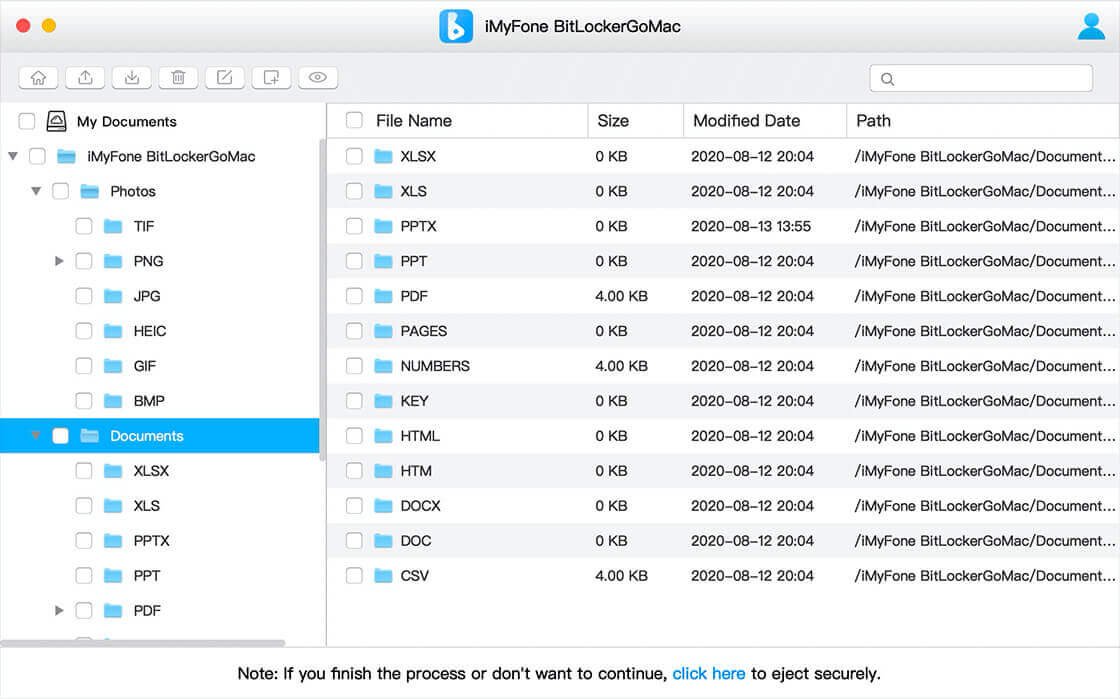Collapse the Documents folder arrow
This screenshot has width=1120, height=699.
click(36, 435)
